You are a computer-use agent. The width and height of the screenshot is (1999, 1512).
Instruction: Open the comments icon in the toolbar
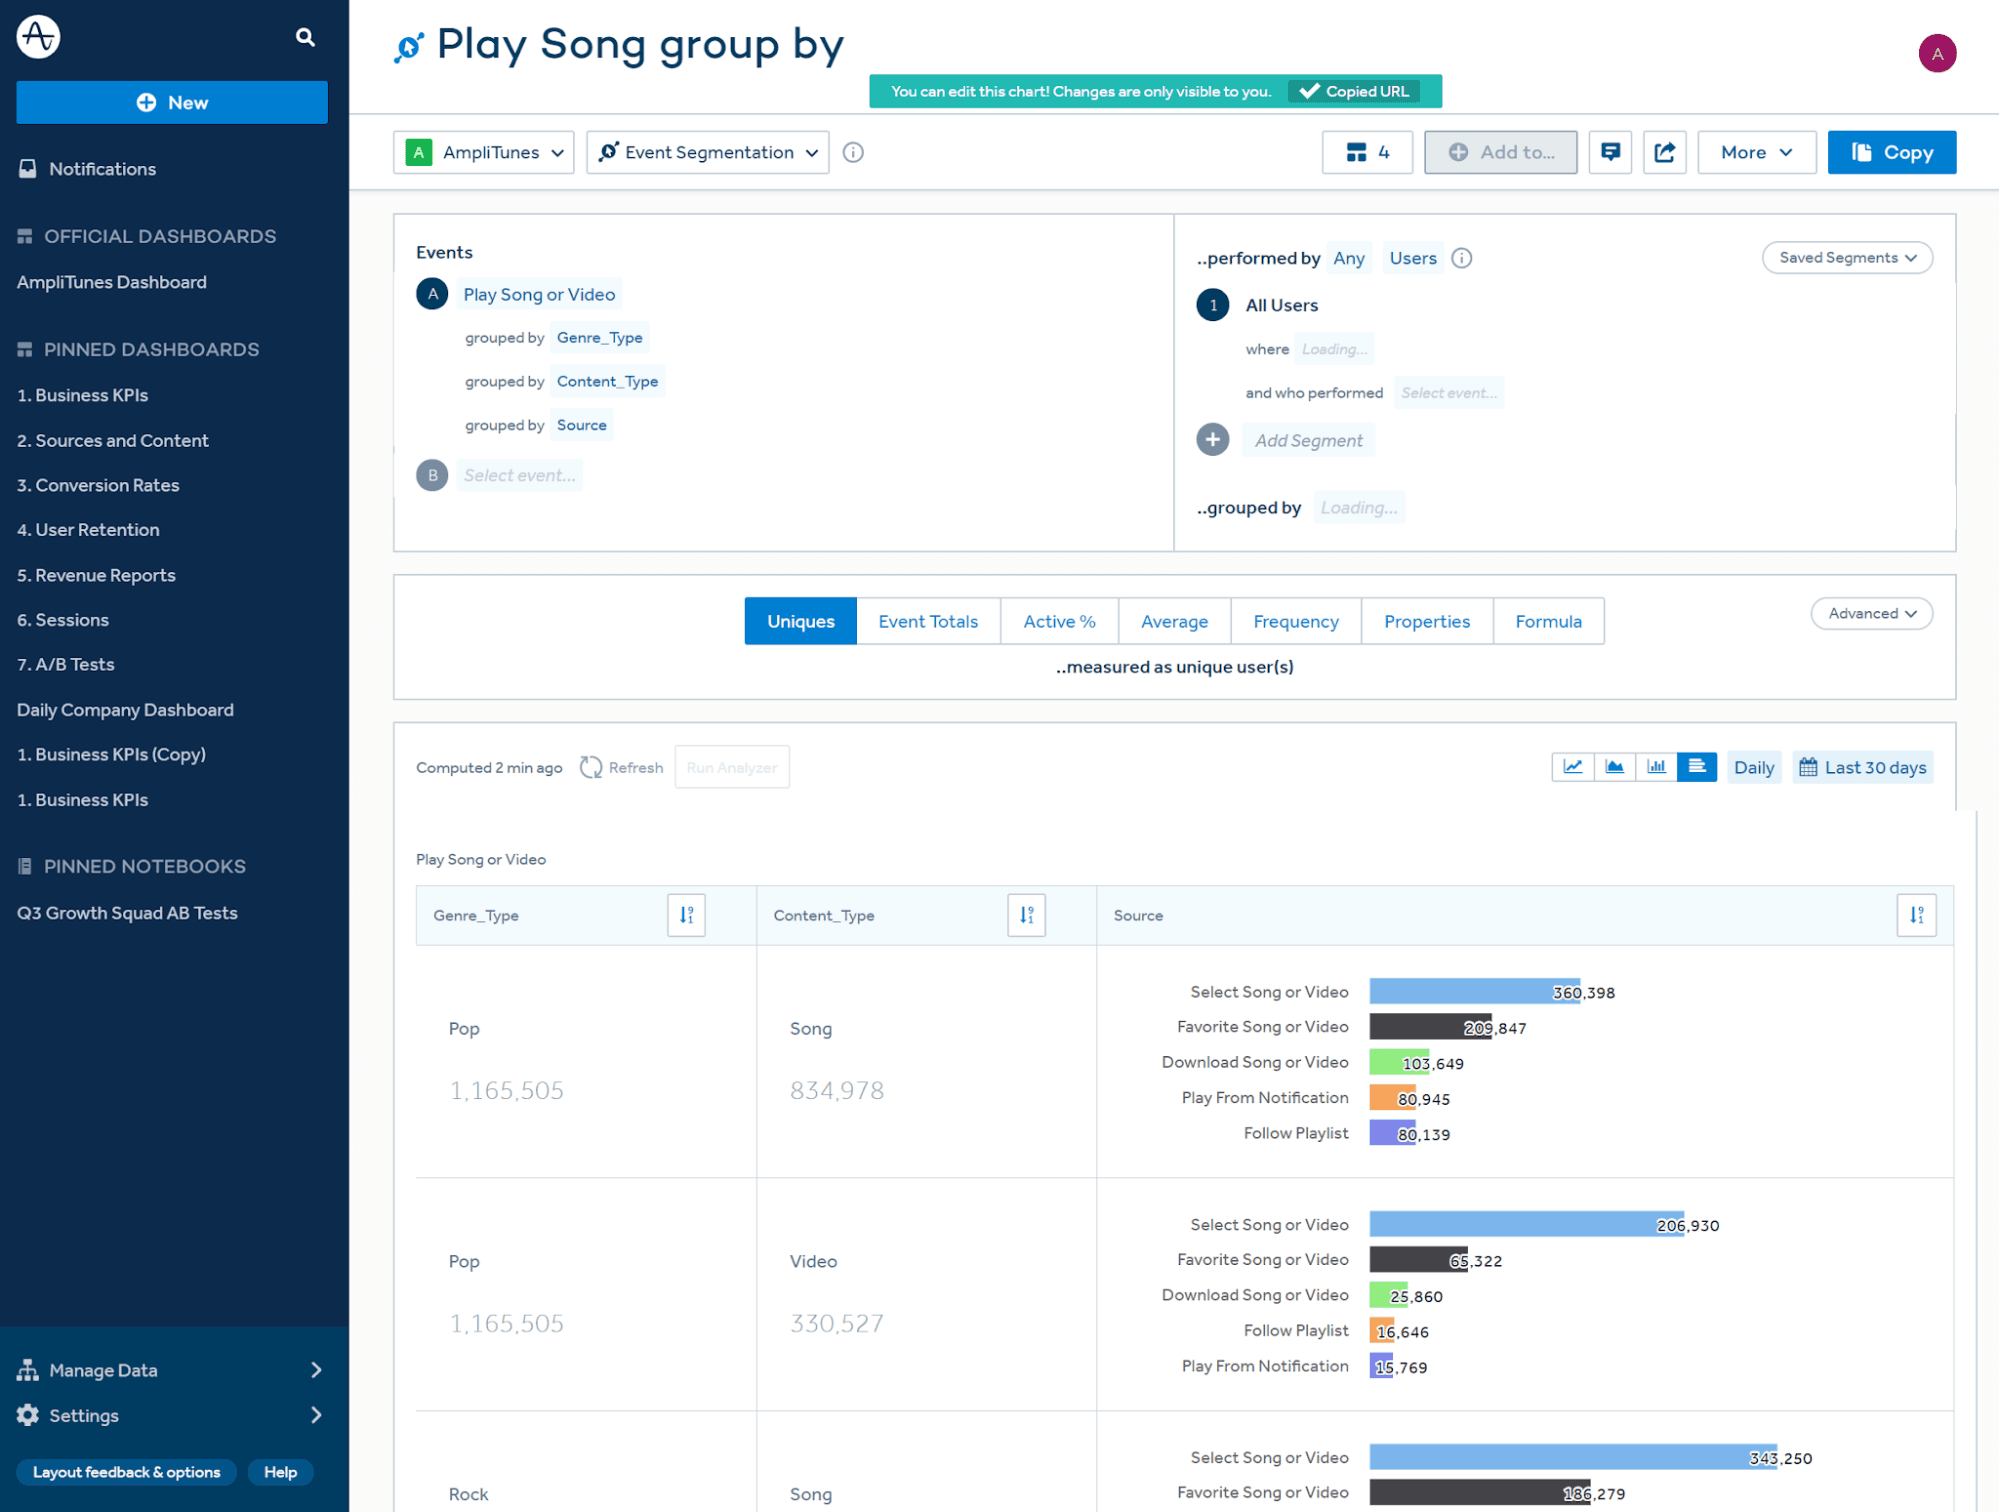(x=1610, y=152)
